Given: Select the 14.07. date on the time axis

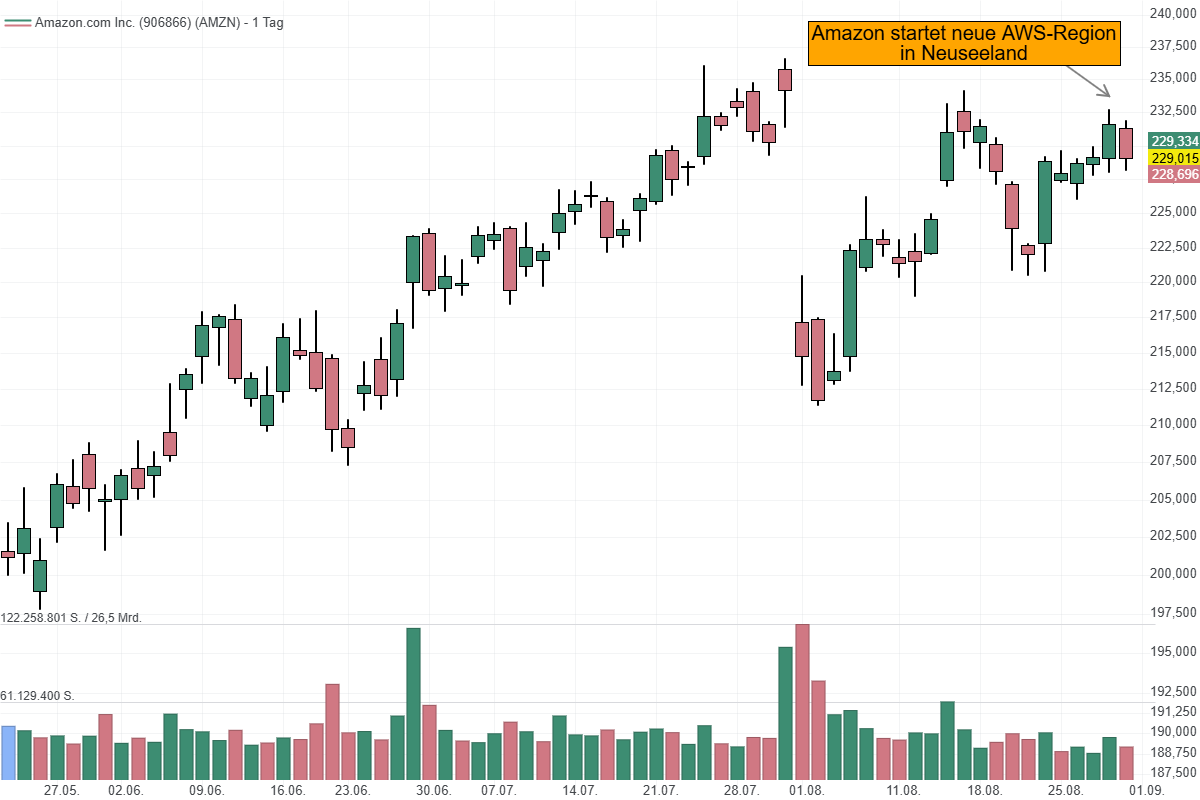Looking at the screenshot, I should pyautogui.click(x=579, y=791).
